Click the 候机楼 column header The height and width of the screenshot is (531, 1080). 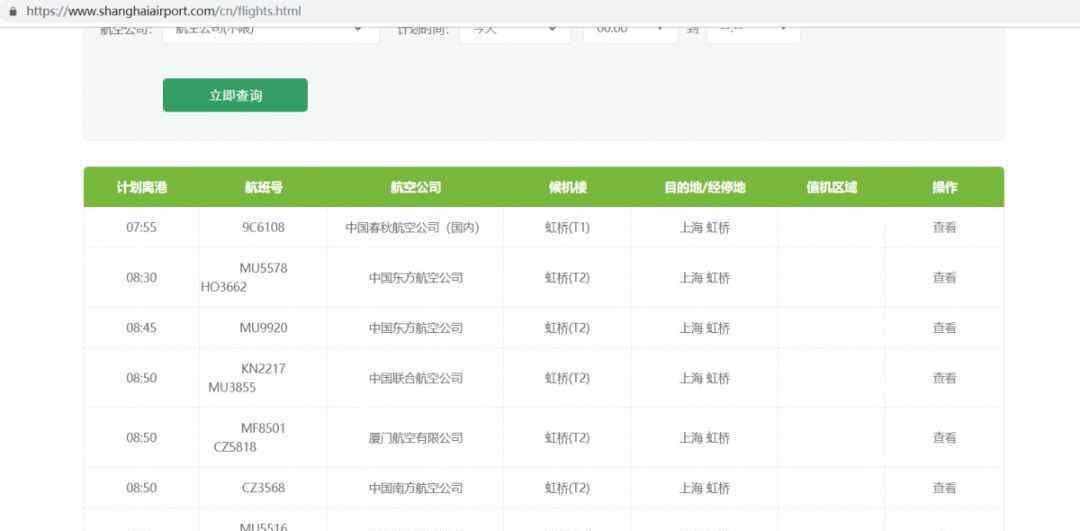pyautogui.click(x=567, y=187)
